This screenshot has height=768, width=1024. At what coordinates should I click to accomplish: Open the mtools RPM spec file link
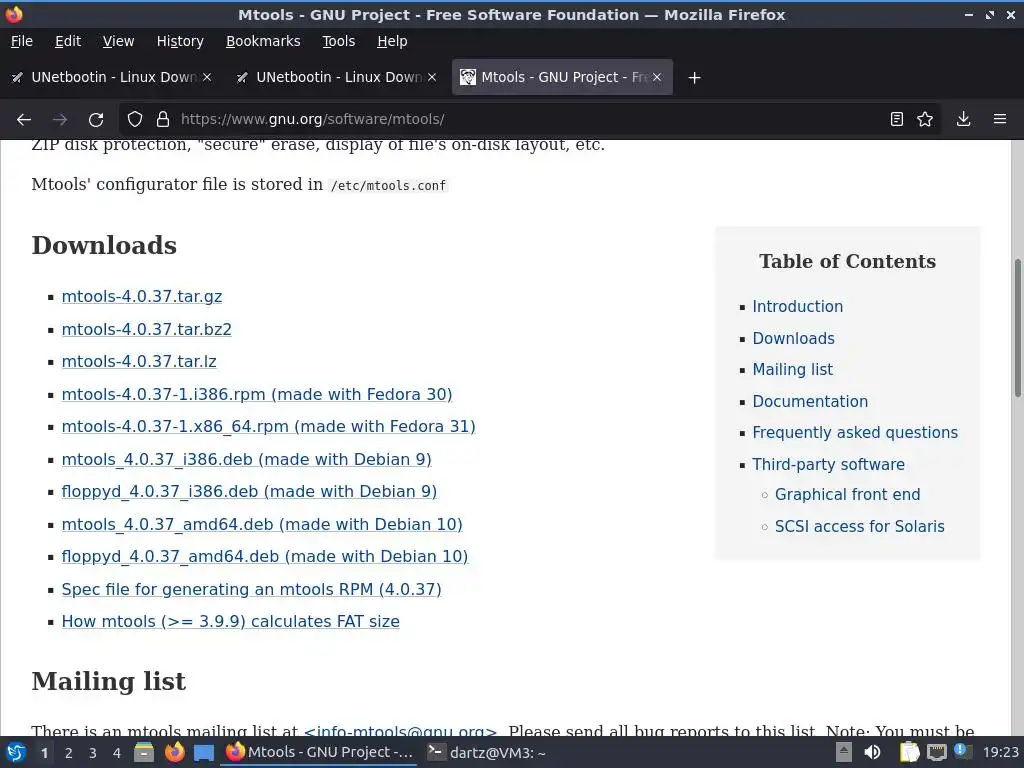[251, 589]
